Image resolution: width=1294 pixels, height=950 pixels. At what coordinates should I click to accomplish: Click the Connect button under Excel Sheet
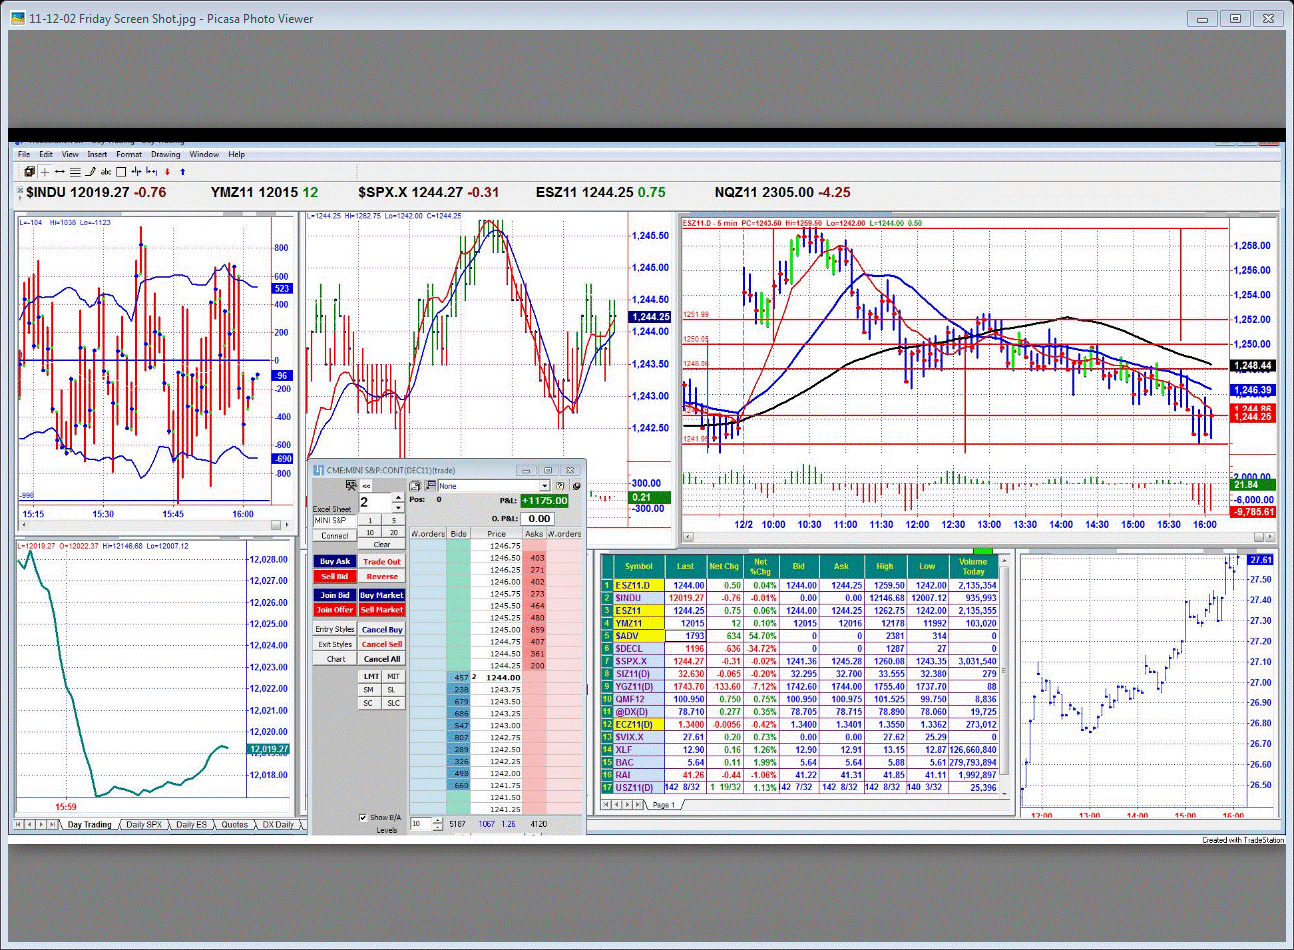pyautogui.click(x=335, y=535)
